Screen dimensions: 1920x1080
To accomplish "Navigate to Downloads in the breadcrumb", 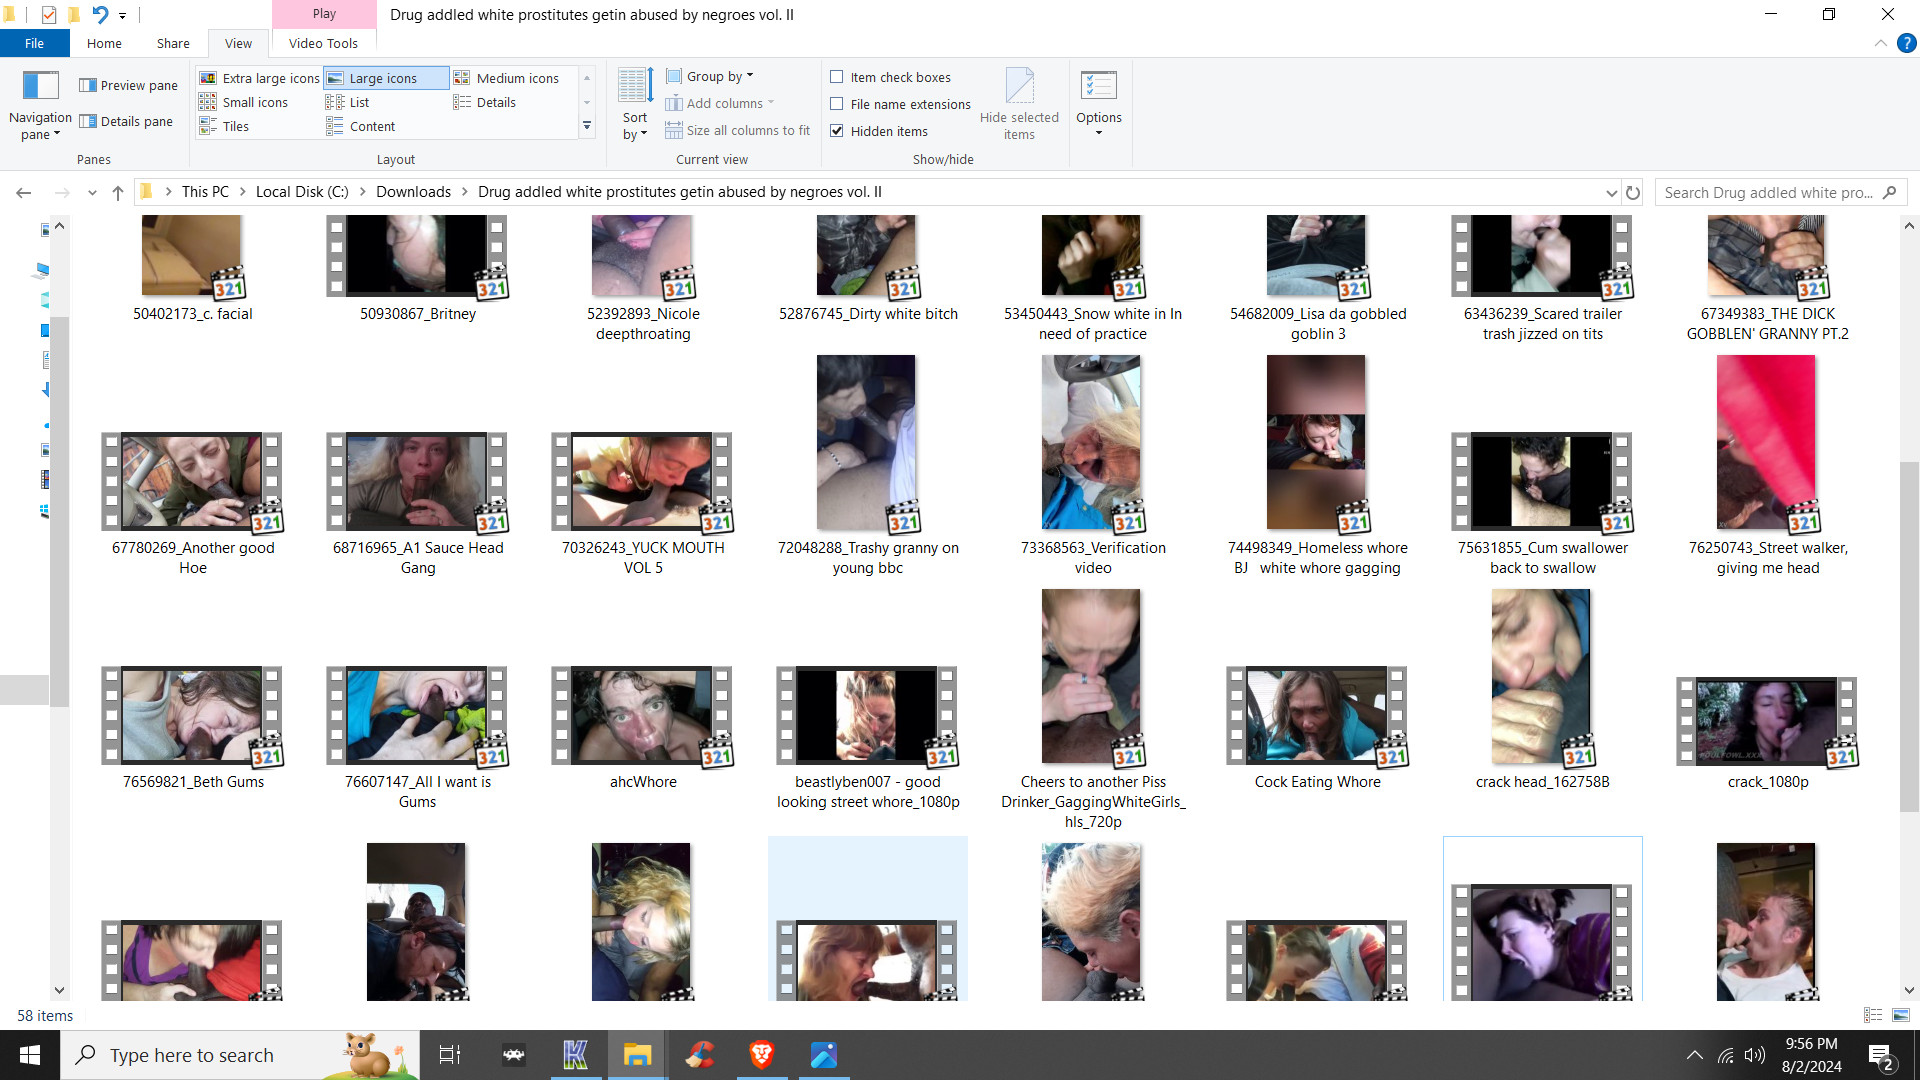I will [413, 192].
